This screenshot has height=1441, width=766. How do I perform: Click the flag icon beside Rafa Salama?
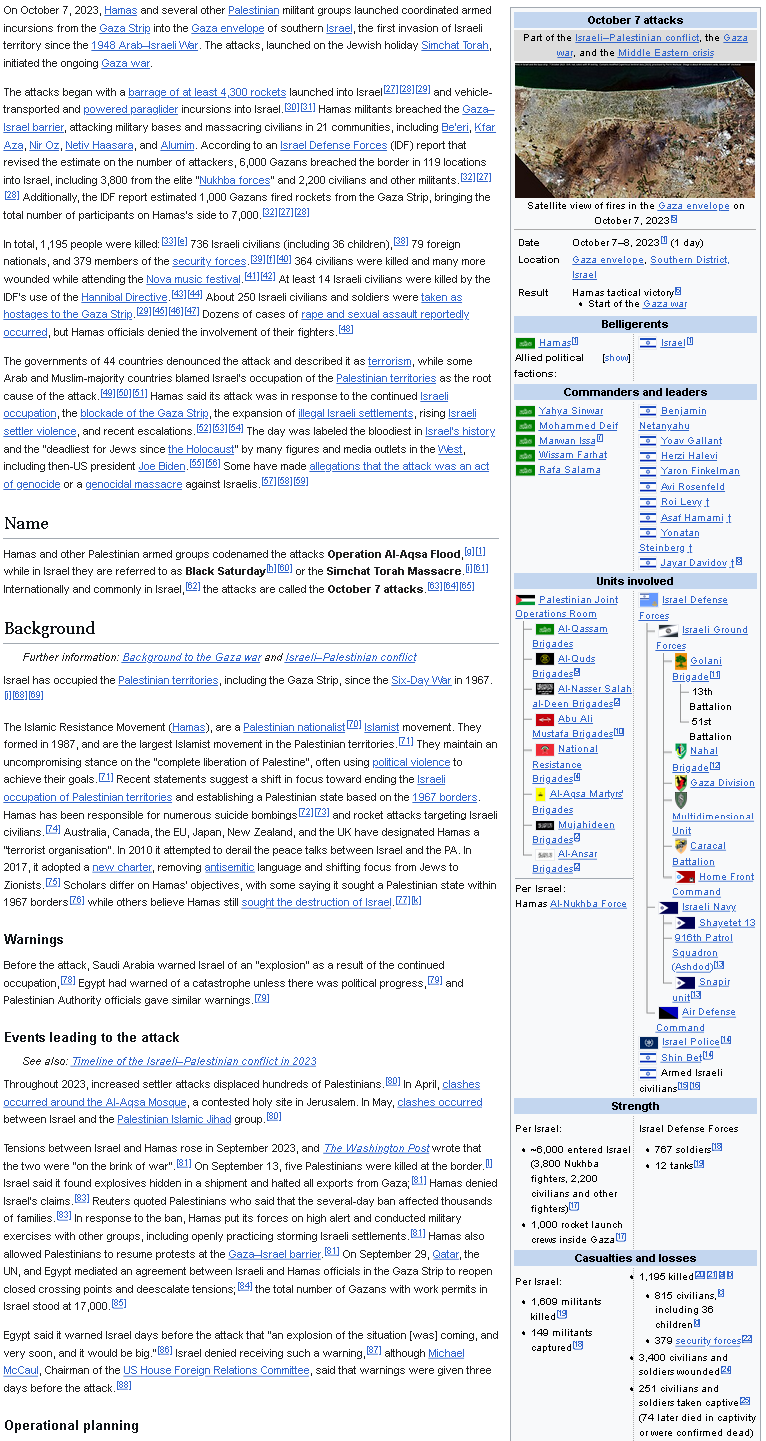(x=525, y=470)
